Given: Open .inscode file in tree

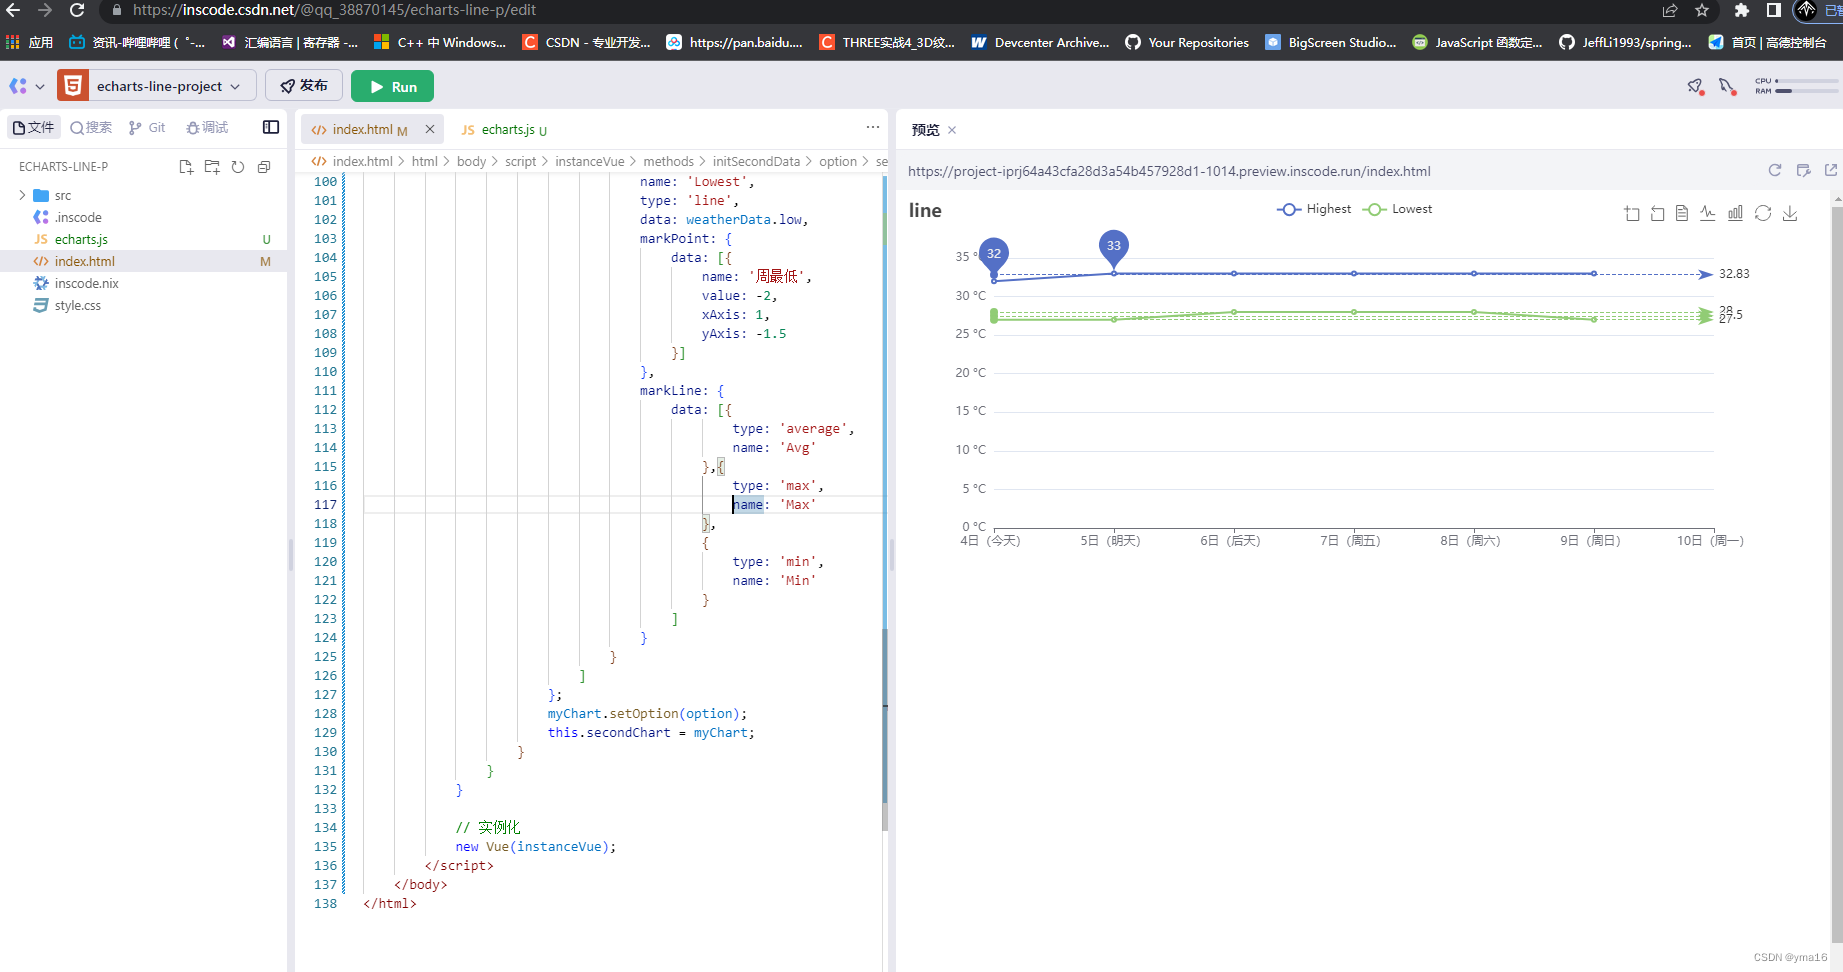Looking at the screenshot, I should (x=77, y=217).
